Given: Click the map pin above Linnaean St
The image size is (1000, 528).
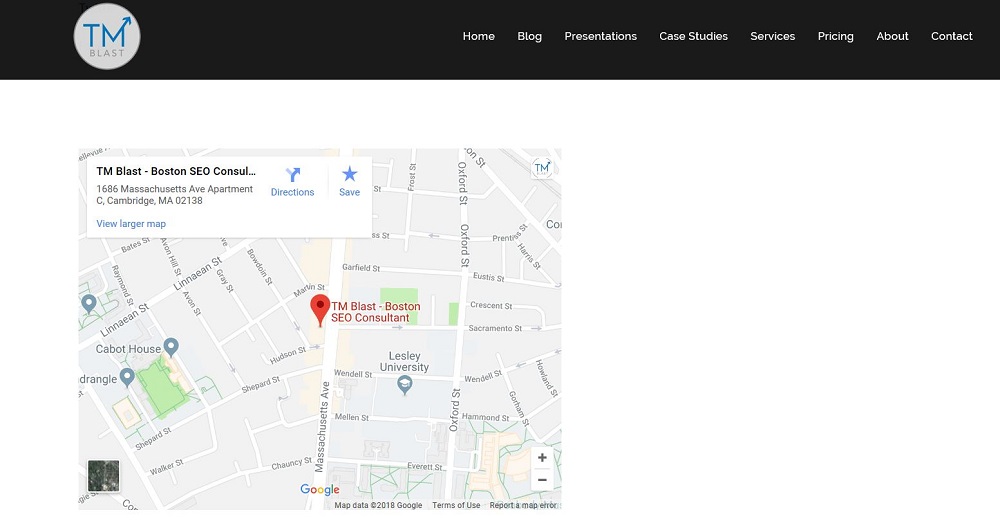Looking at the screenshot, I should tap(89, 304).
